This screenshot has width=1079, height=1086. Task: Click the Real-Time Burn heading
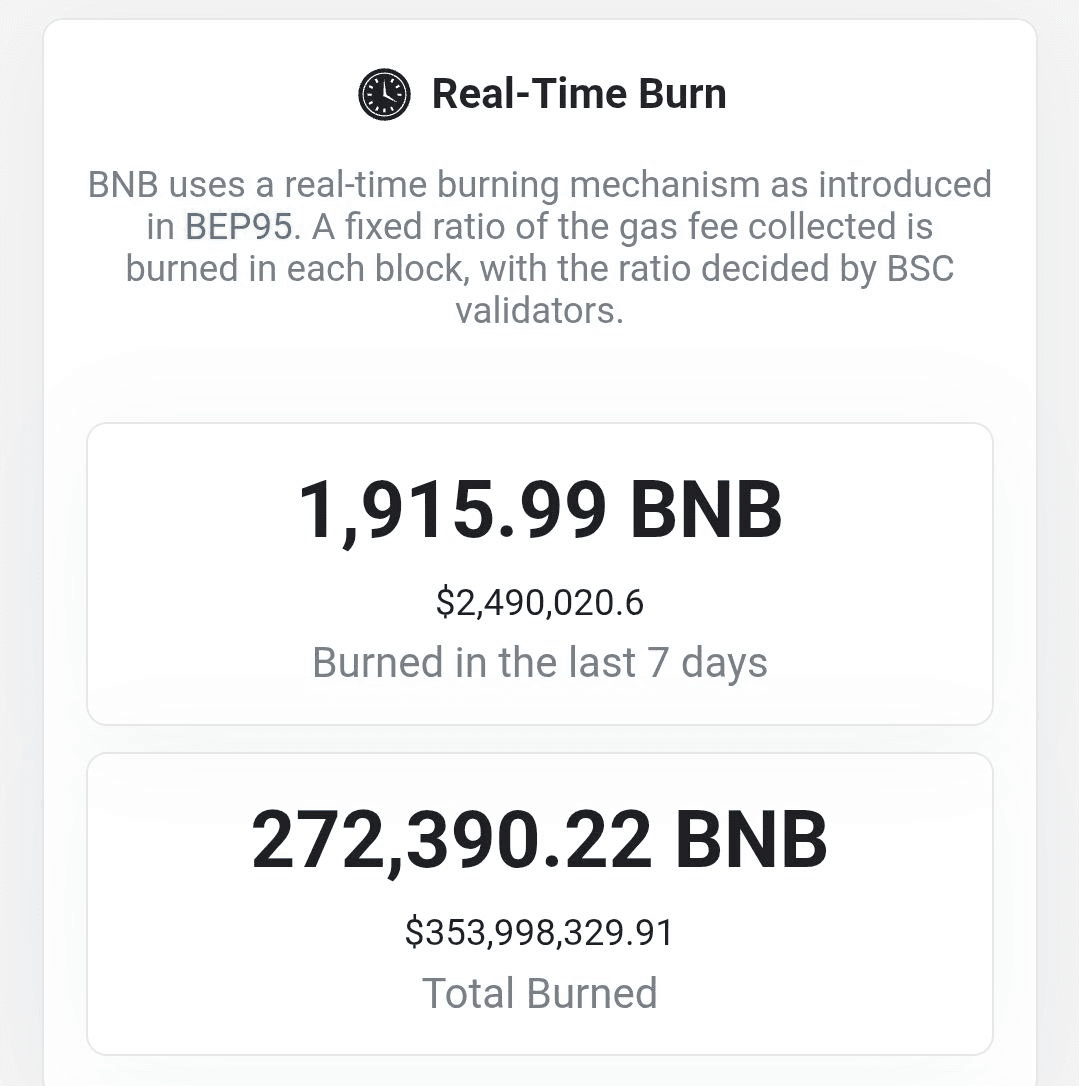pyautogui.click(x=579, y=94)
